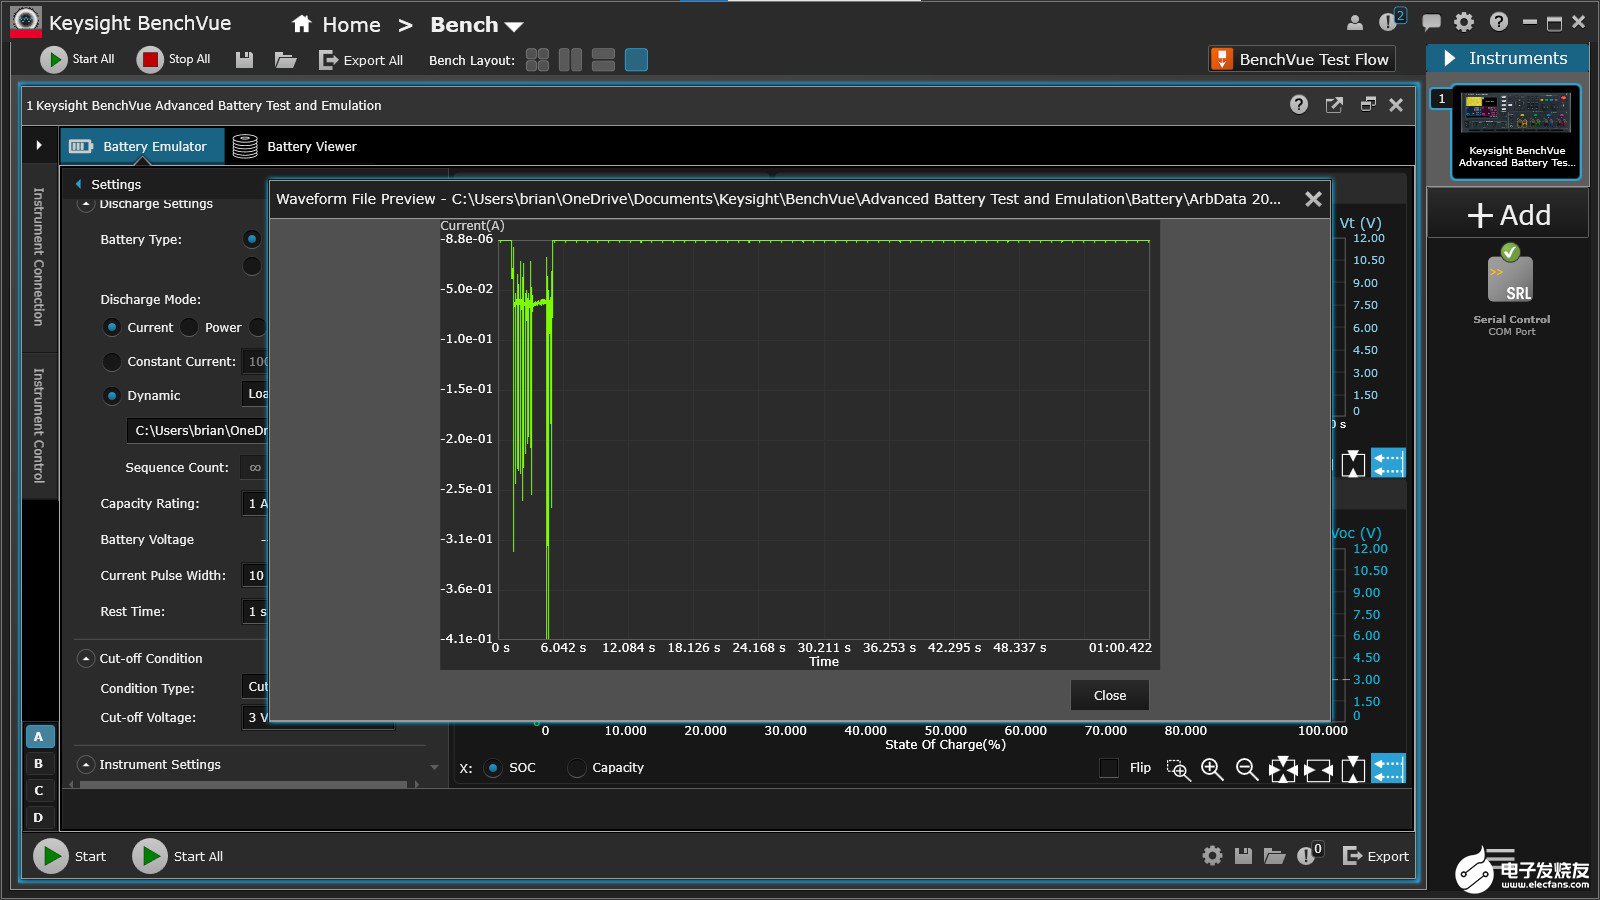Click the zoom in magnifier icon
This screenshot has height=900, width=1600.
click(x=1212, y=769)
